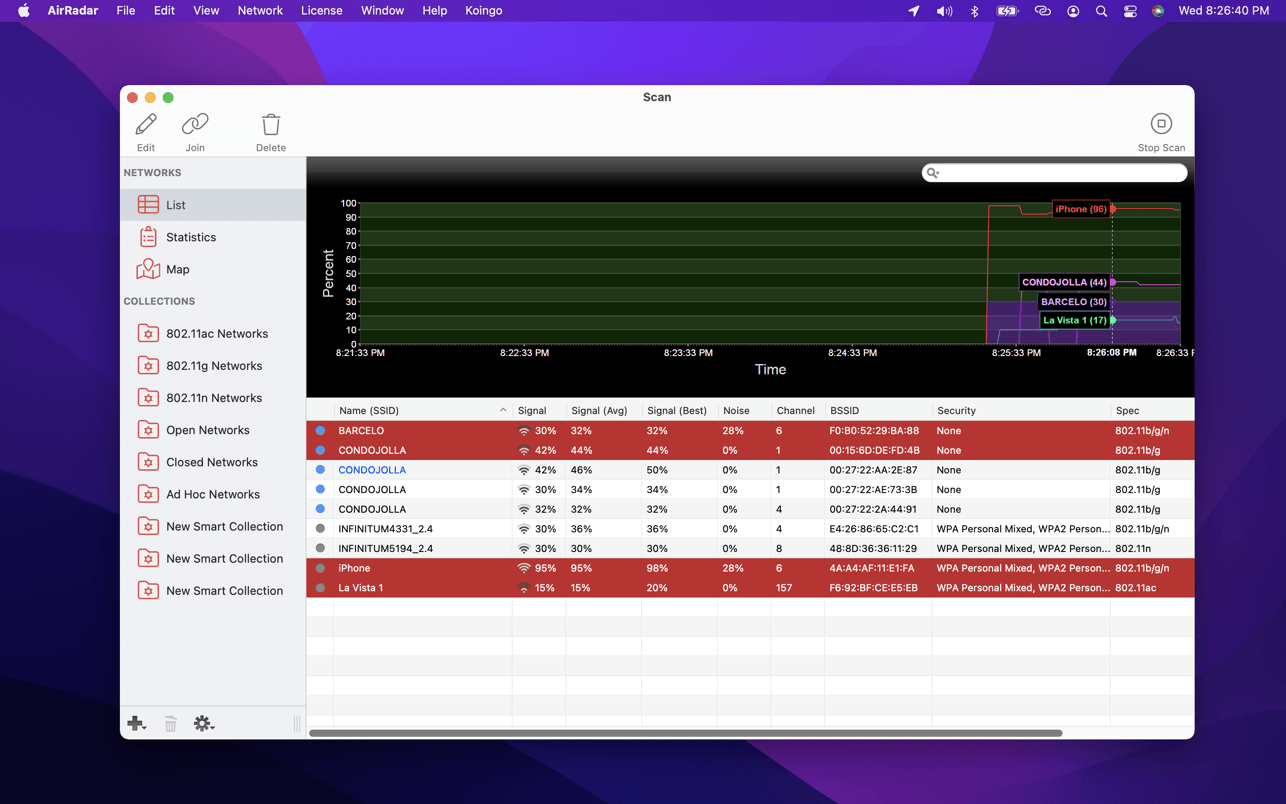Open the action gear menu at bottom
The image size is (1286, 804).
pyautogui.click(x=204, y=722)
